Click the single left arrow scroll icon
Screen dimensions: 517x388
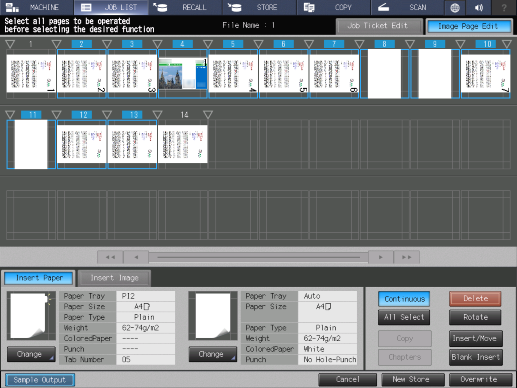point(136,257)
